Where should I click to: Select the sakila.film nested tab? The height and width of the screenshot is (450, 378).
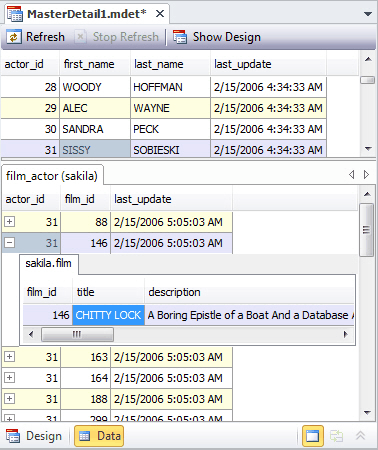point(49,263)
